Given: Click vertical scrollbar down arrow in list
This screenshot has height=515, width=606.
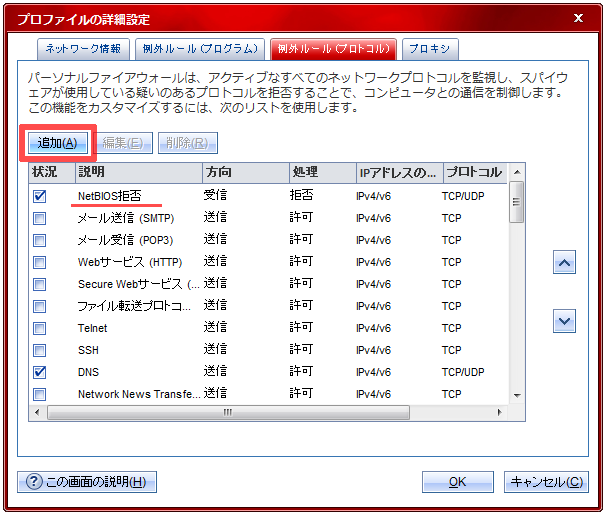Looking at the screenshot, I should [x=517, y=394].
